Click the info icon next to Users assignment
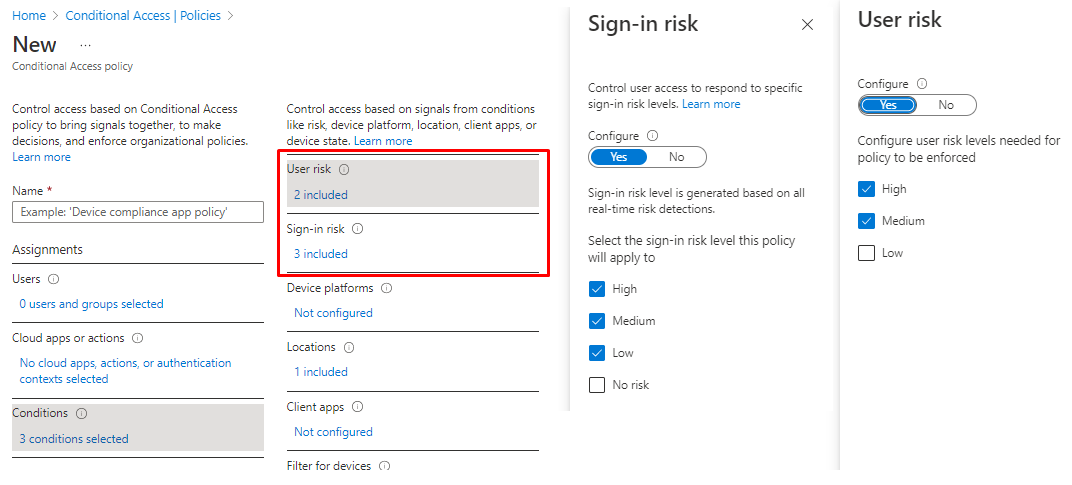The image size is (1072, 485). point(54,280)
